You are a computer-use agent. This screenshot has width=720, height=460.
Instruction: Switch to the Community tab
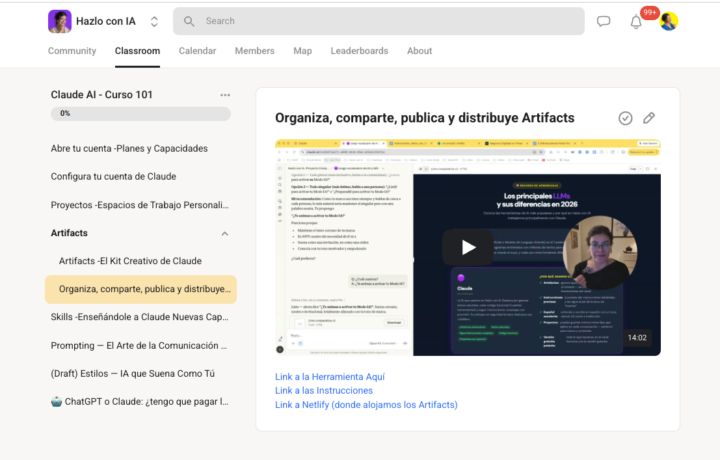(x=72, y=51)
